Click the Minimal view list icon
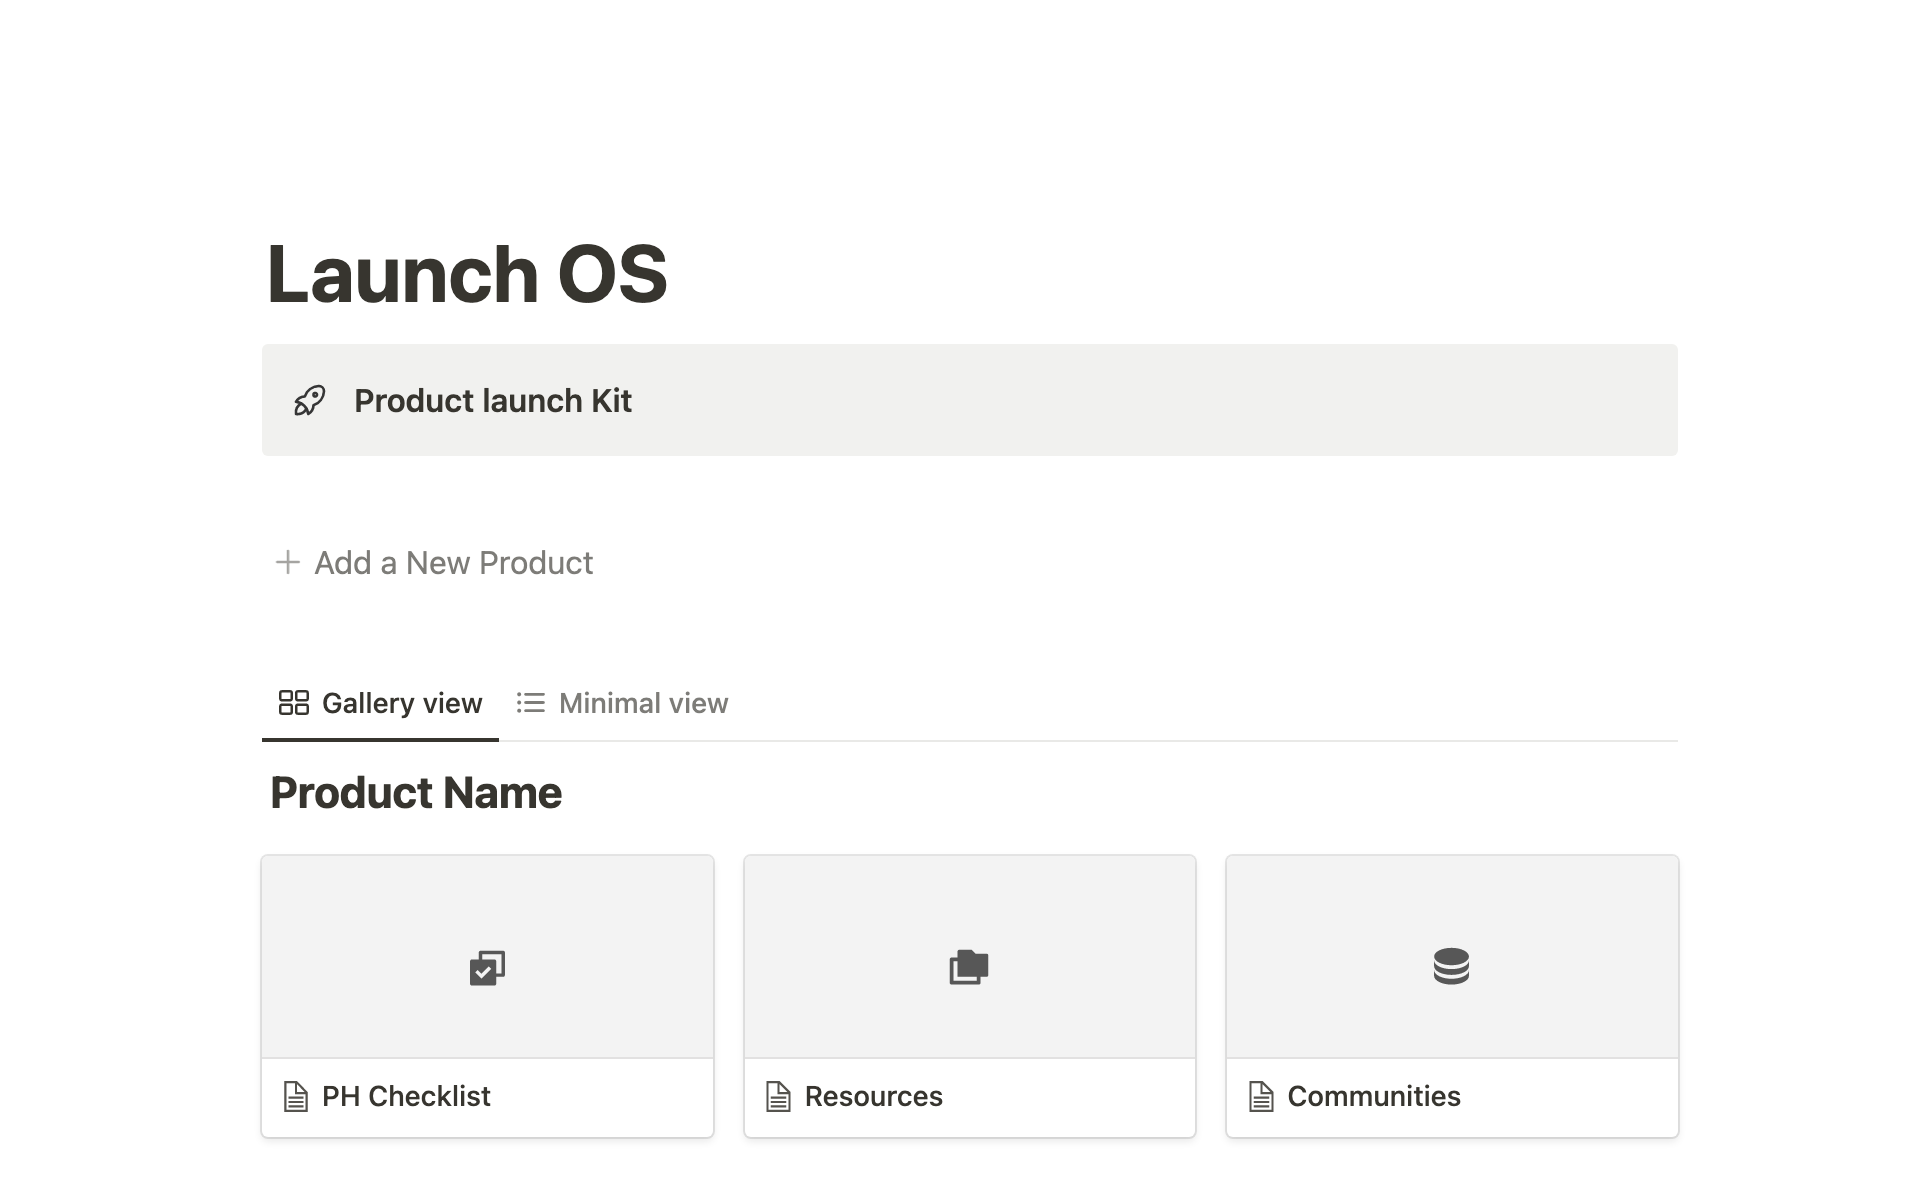Viewport: 1920px width, 1200px height. tap(530, 703)
